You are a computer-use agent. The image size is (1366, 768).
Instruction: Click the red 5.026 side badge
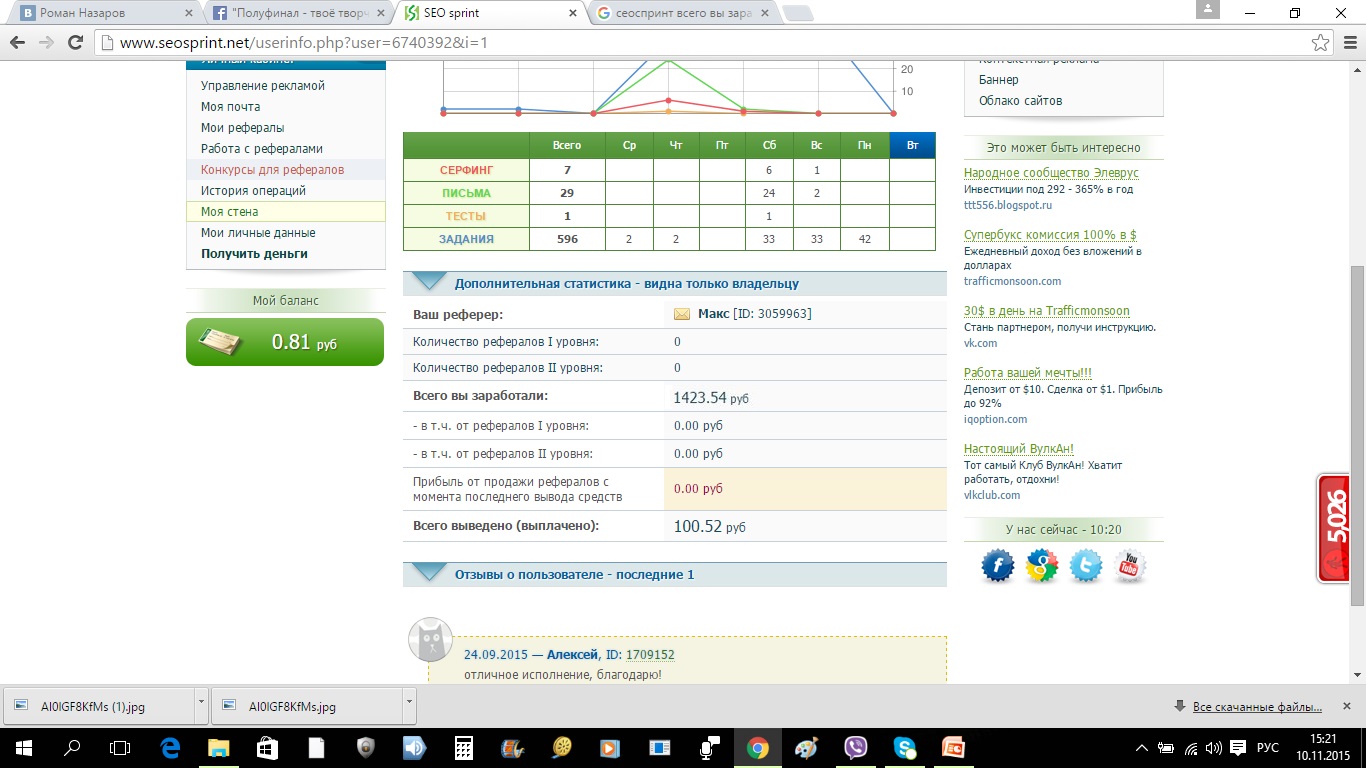tap(1333, 529)
